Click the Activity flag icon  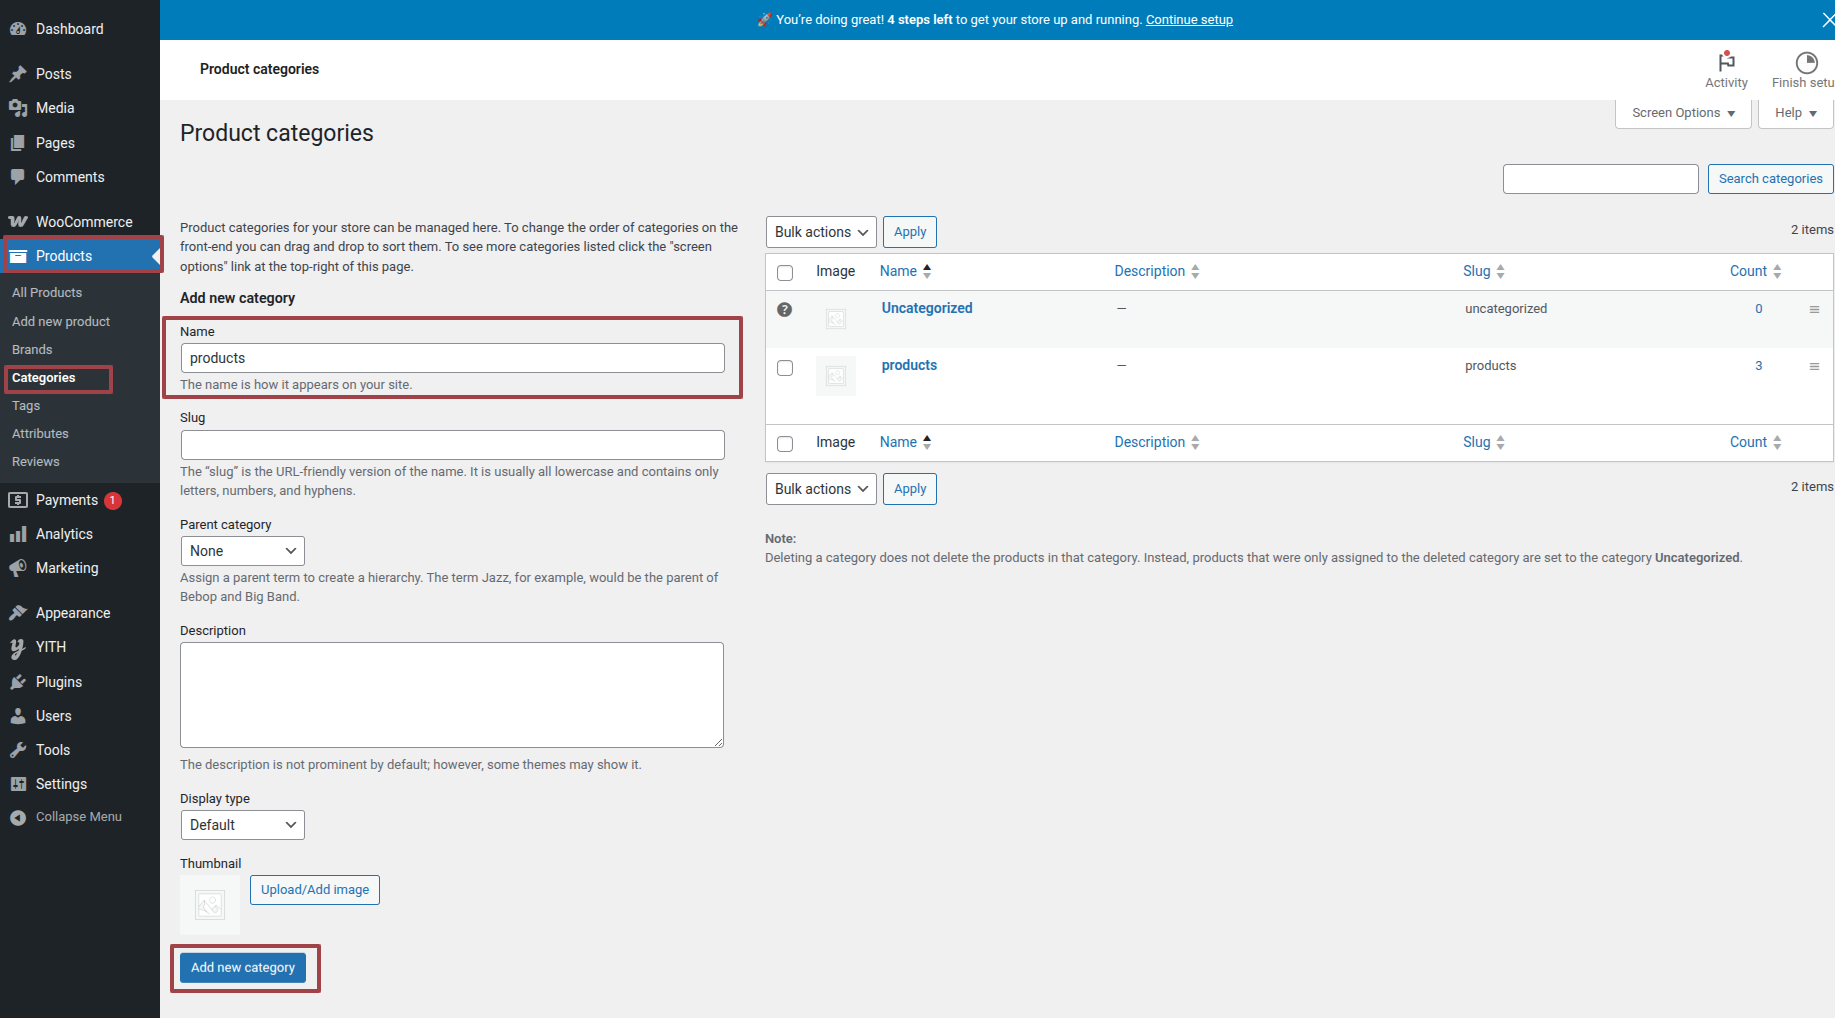1726,62
